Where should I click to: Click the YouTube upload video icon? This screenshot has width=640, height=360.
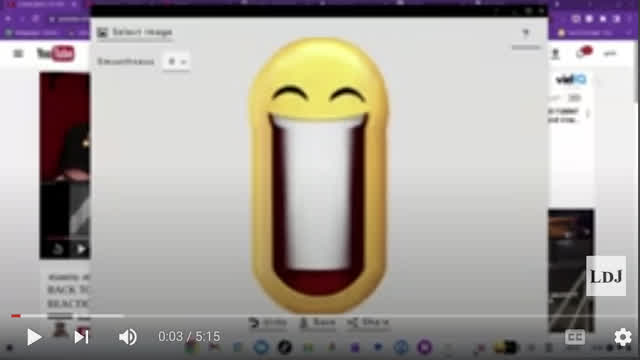pos(555,53)
